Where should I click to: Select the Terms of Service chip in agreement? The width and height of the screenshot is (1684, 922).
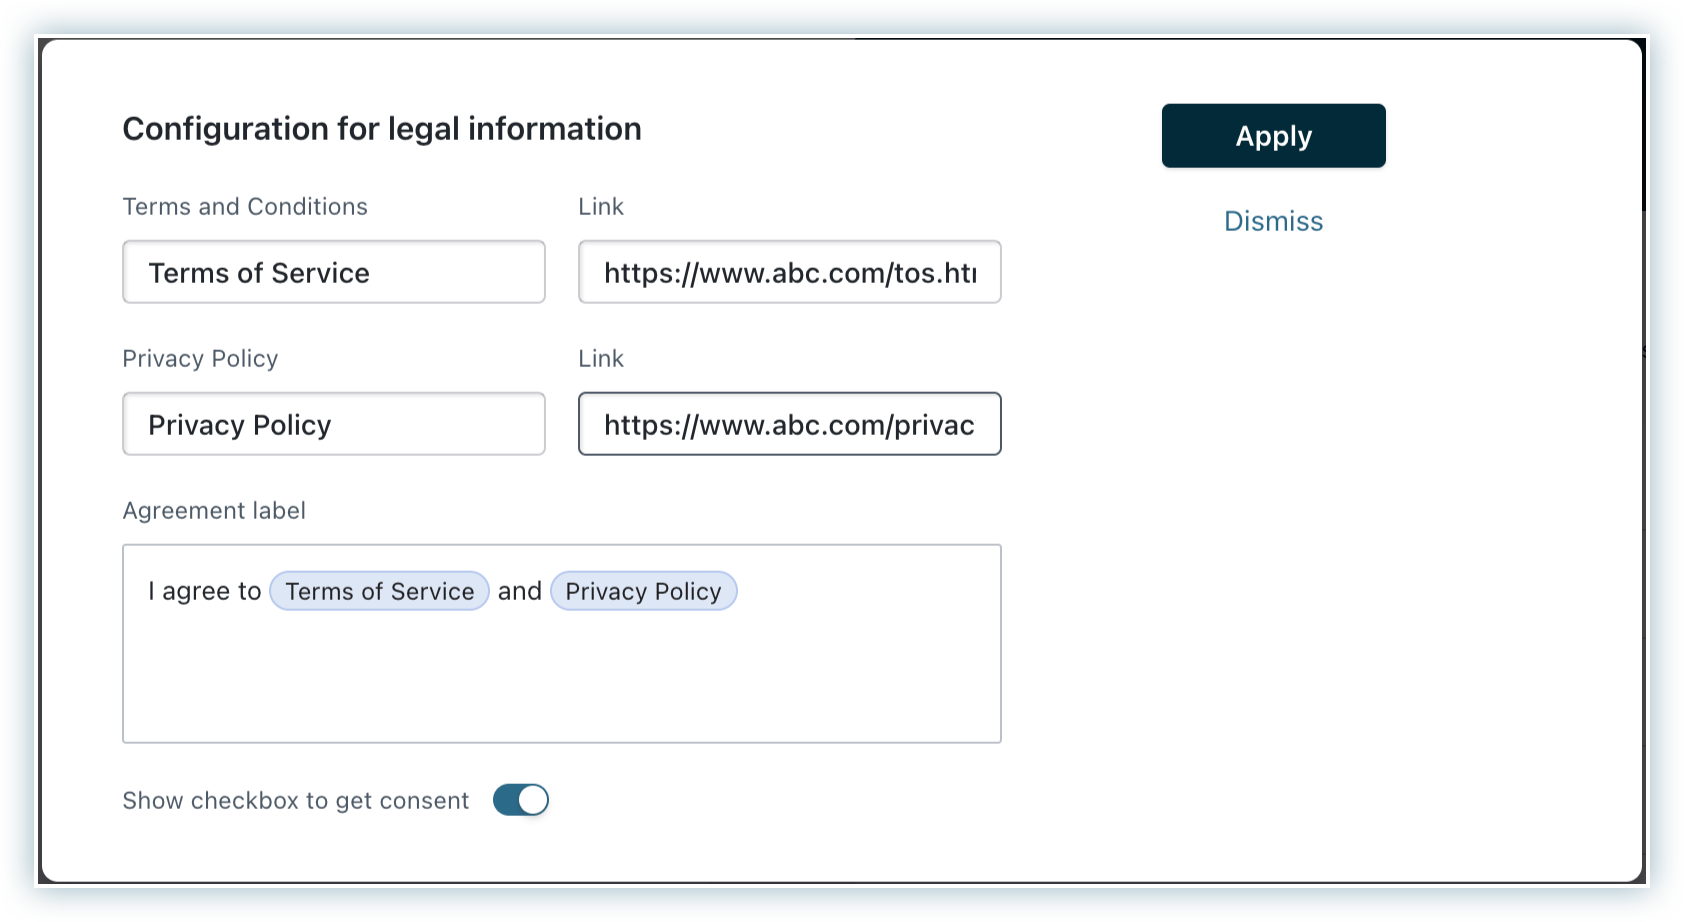tap(379, 591)
